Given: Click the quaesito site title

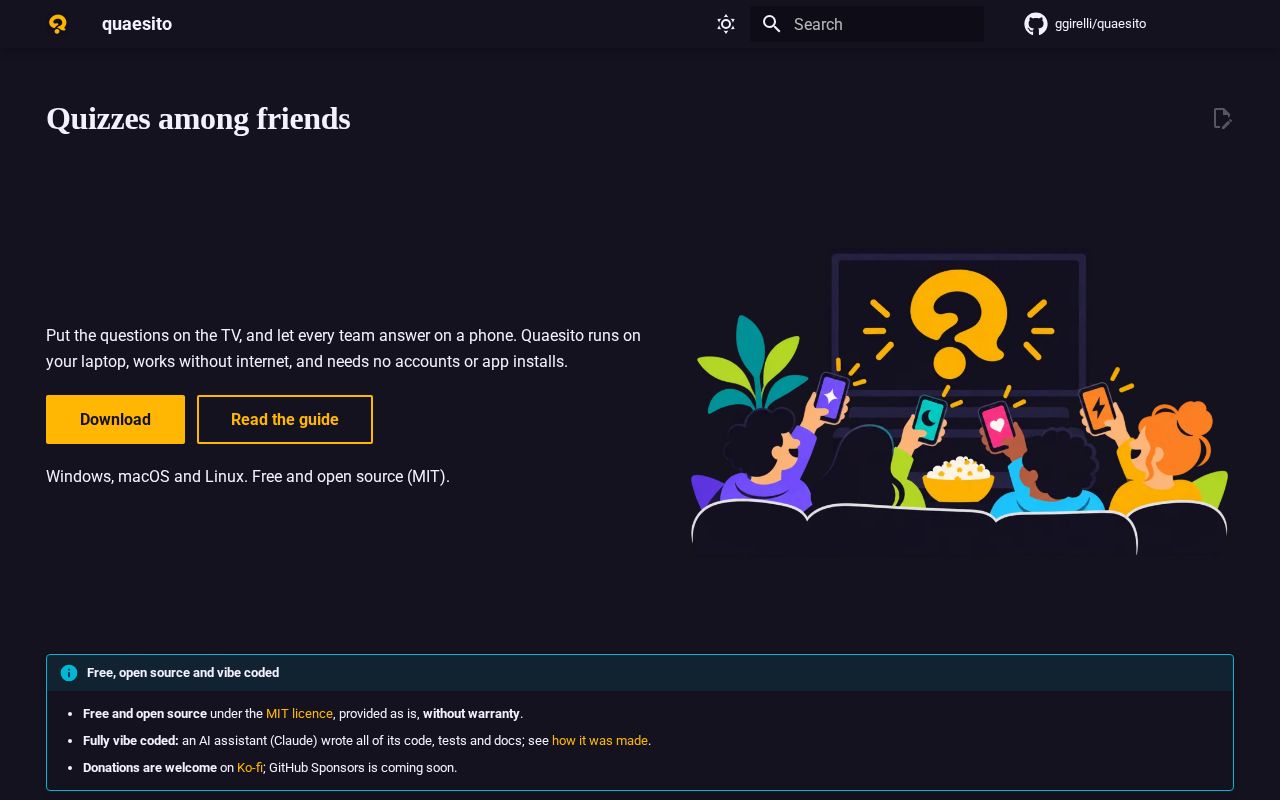Looking at the screenshot, I should (137, 24).
